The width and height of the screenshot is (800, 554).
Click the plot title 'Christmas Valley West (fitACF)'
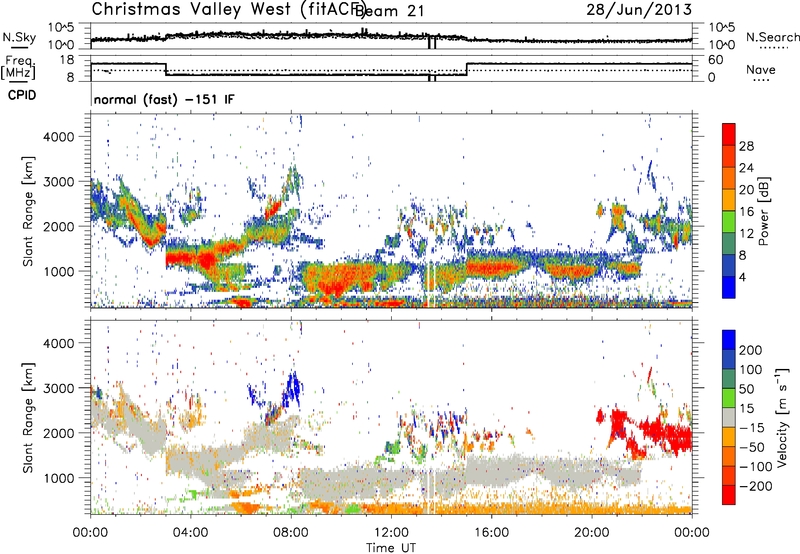[229, 9]
